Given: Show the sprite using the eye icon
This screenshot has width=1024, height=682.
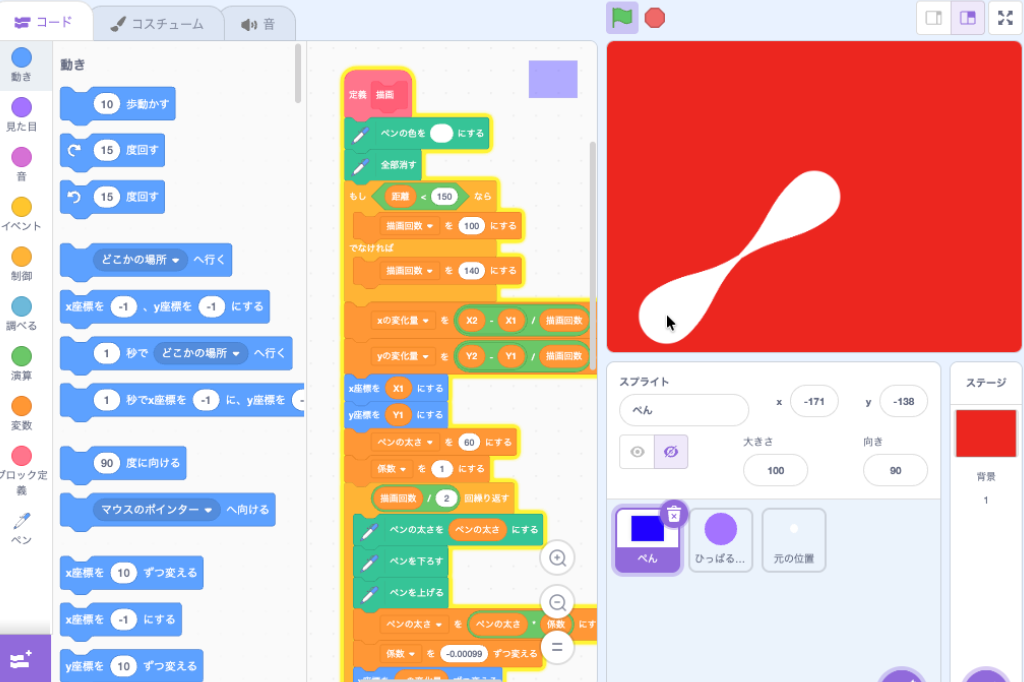Looking at the screenshot, I should pos(637,452).
